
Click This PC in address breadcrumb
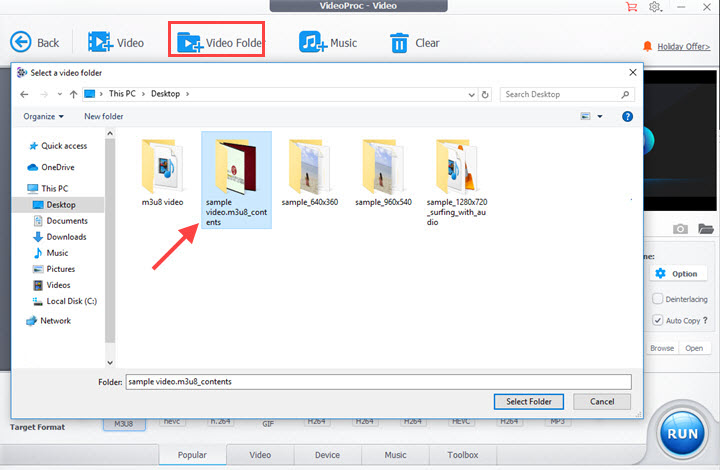coord(122,94)
